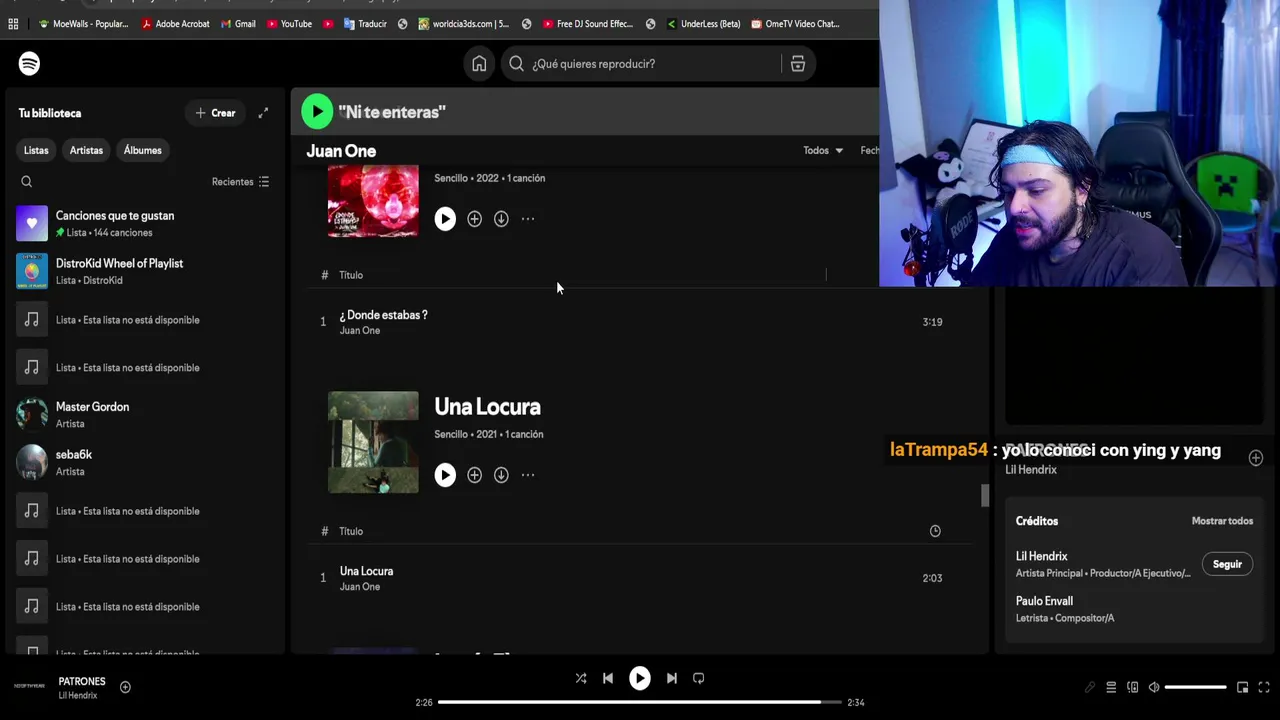Open Adobe Acrobat bookmark

175,24
